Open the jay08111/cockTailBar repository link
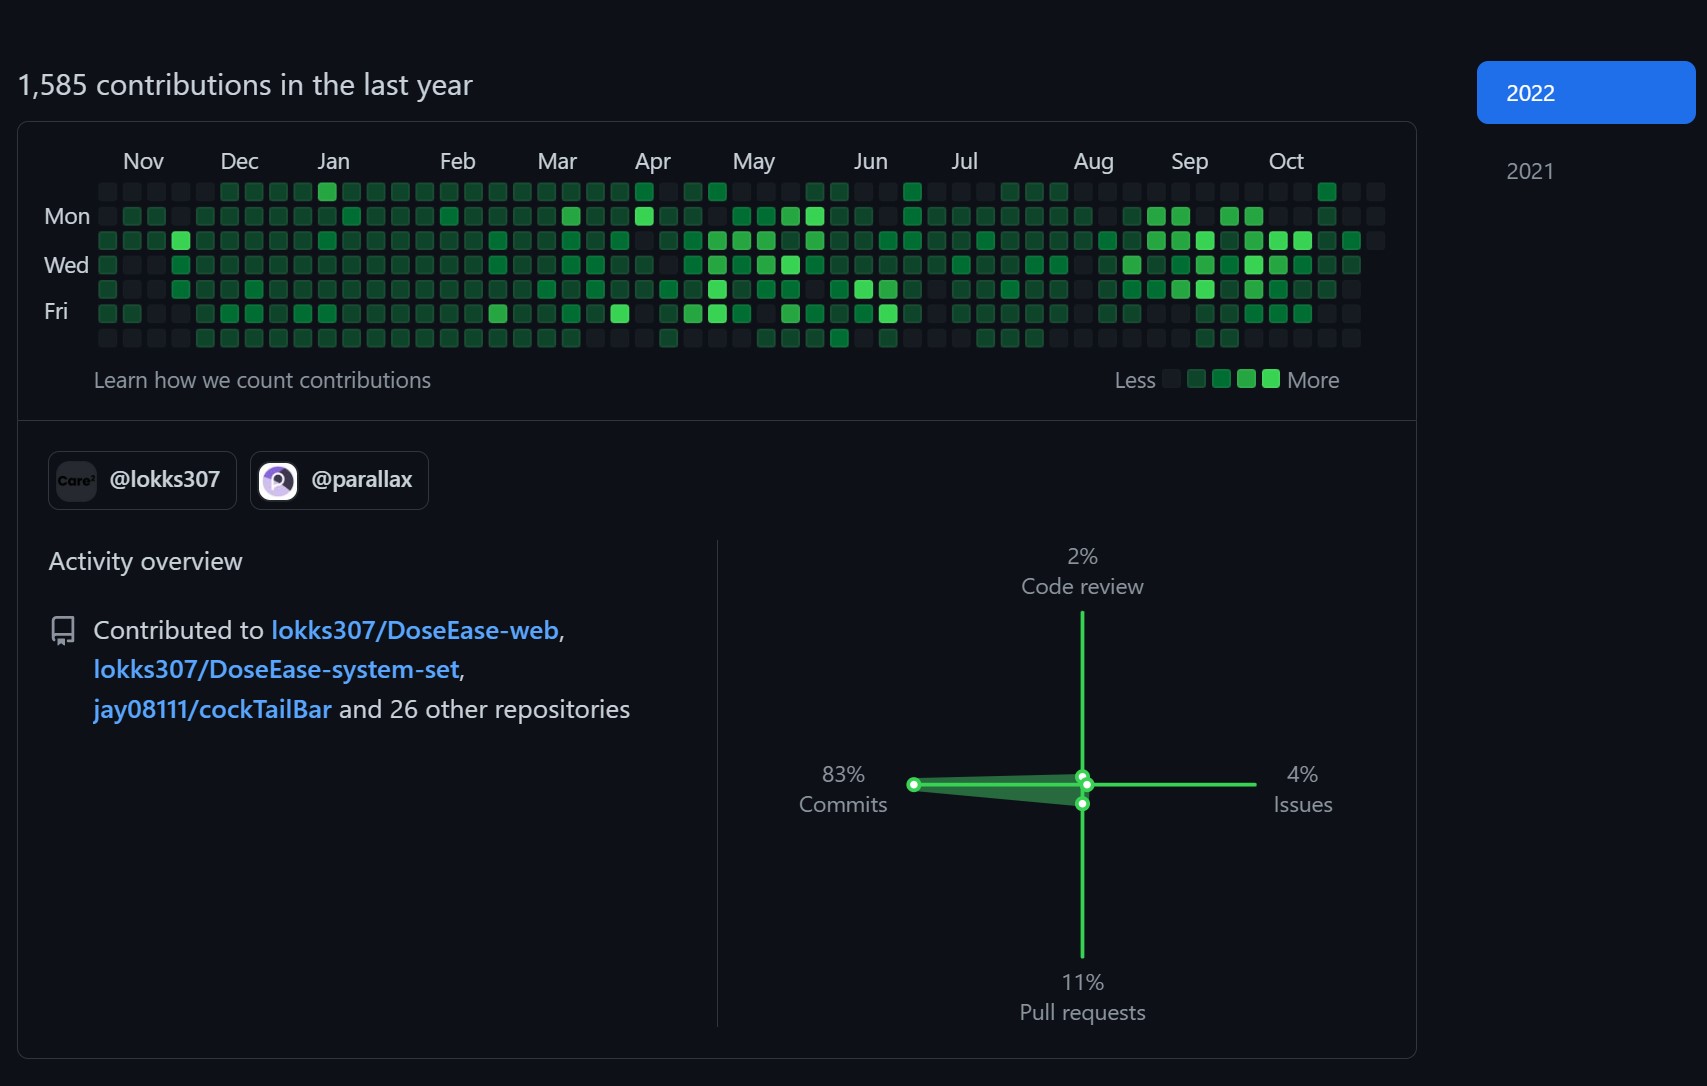Image resolution: width=1707 pixels, height=1086 pixels. click(x=212, y=709)
